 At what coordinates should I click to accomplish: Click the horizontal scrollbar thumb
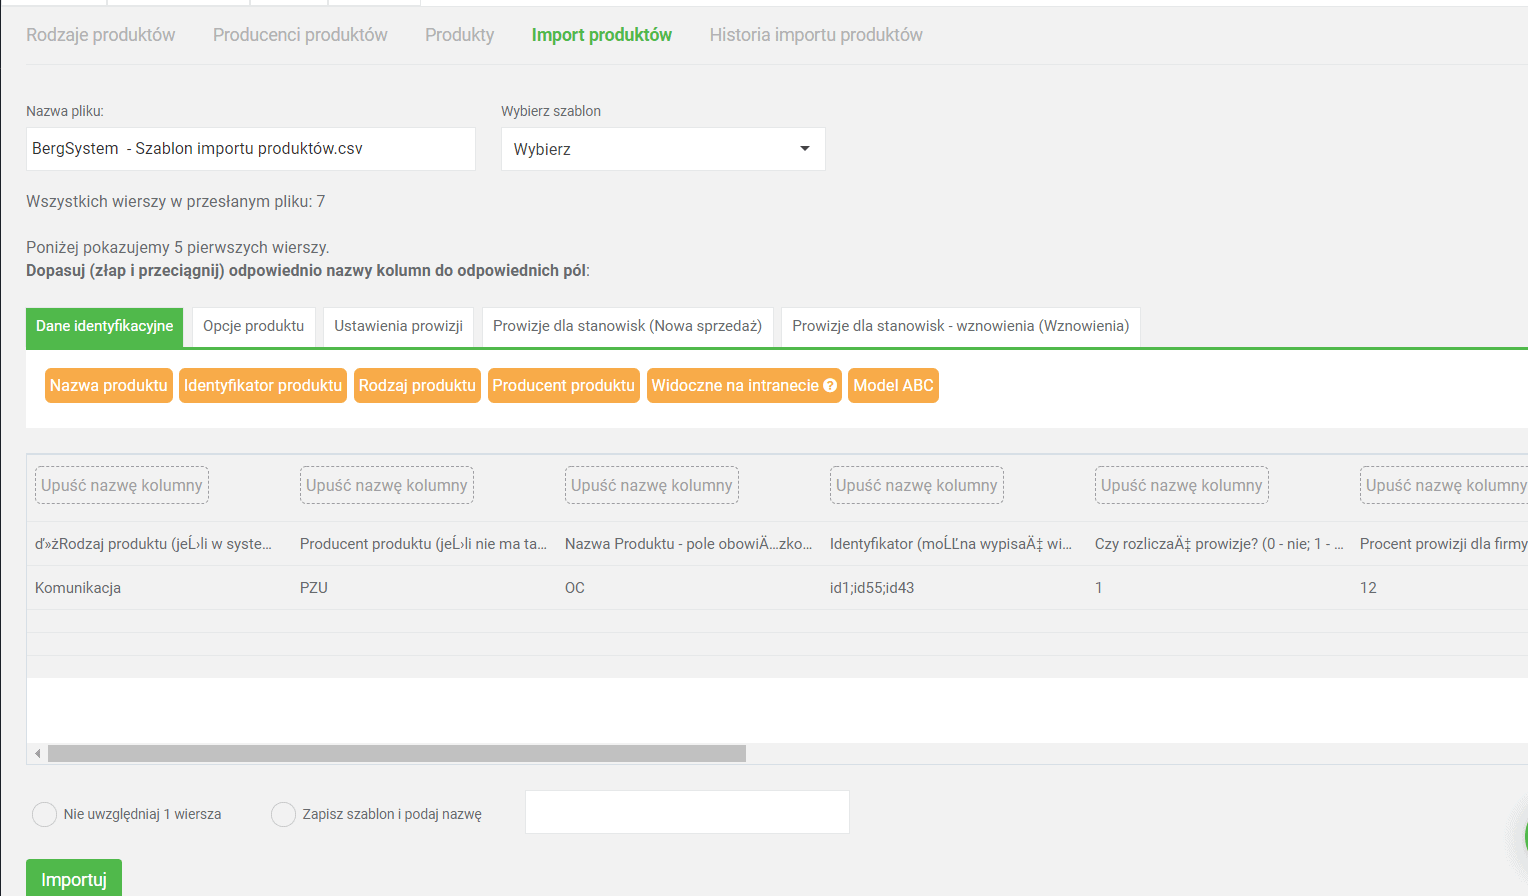[x=397, y=754]
